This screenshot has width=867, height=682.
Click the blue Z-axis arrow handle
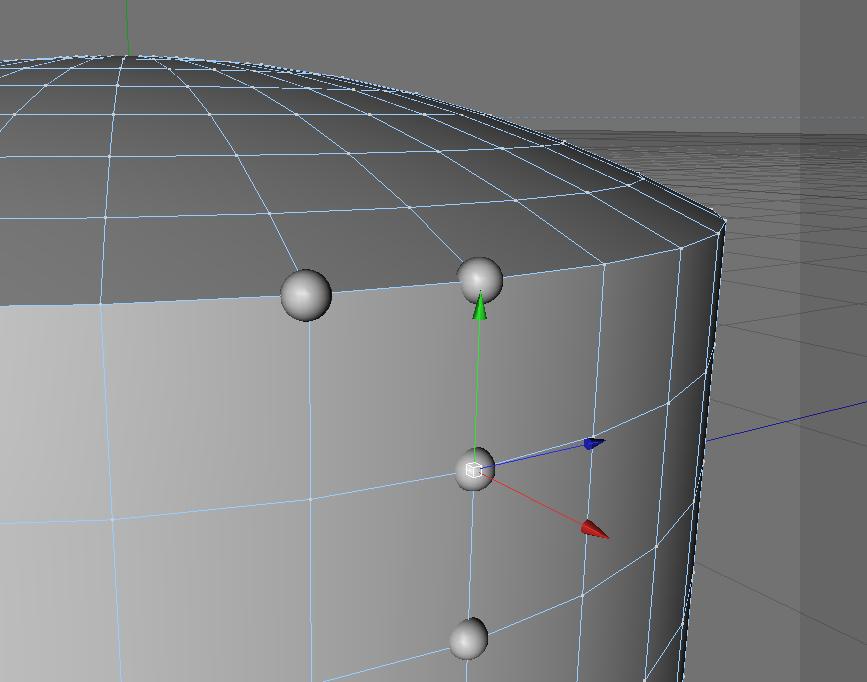coord(594,443)
